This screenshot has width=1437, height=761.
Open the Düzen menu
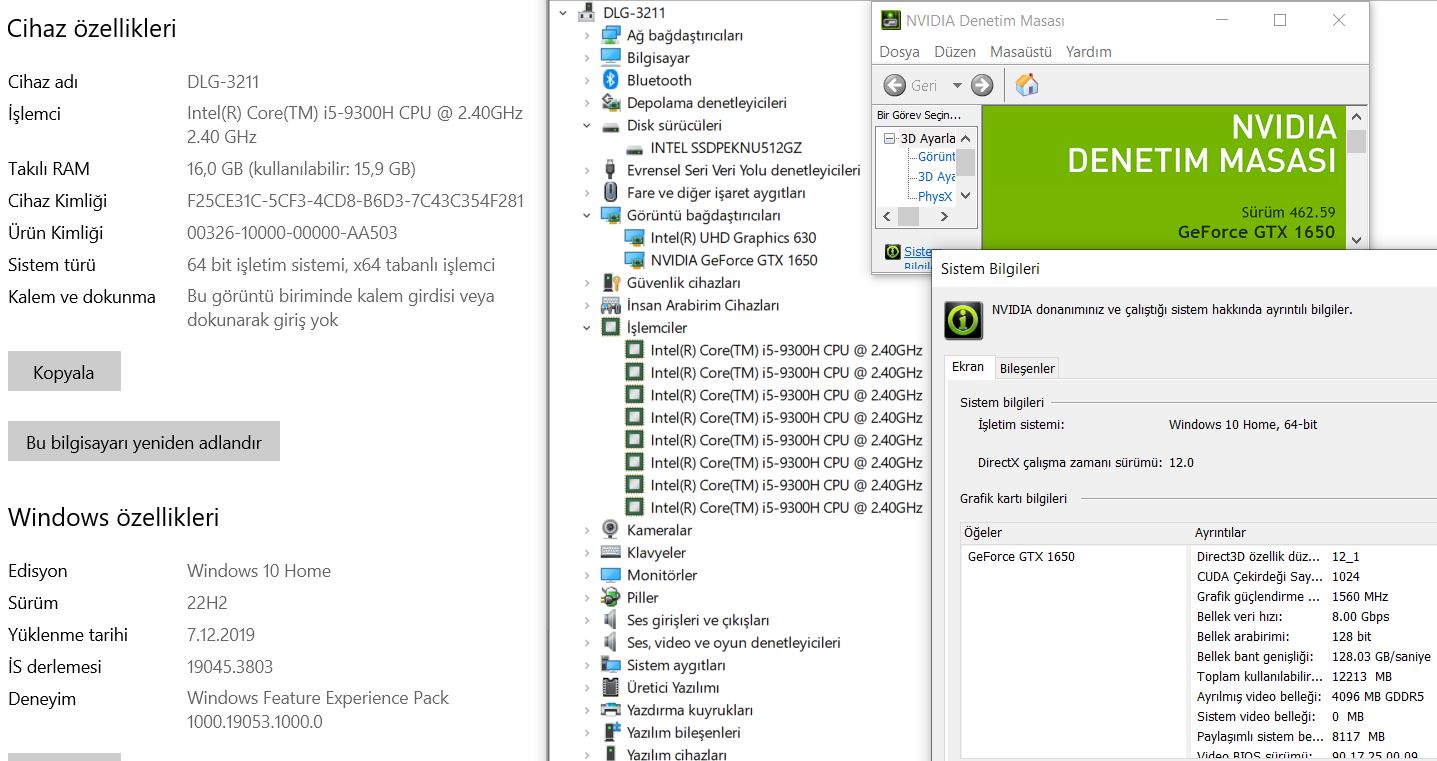click(955, 52)
